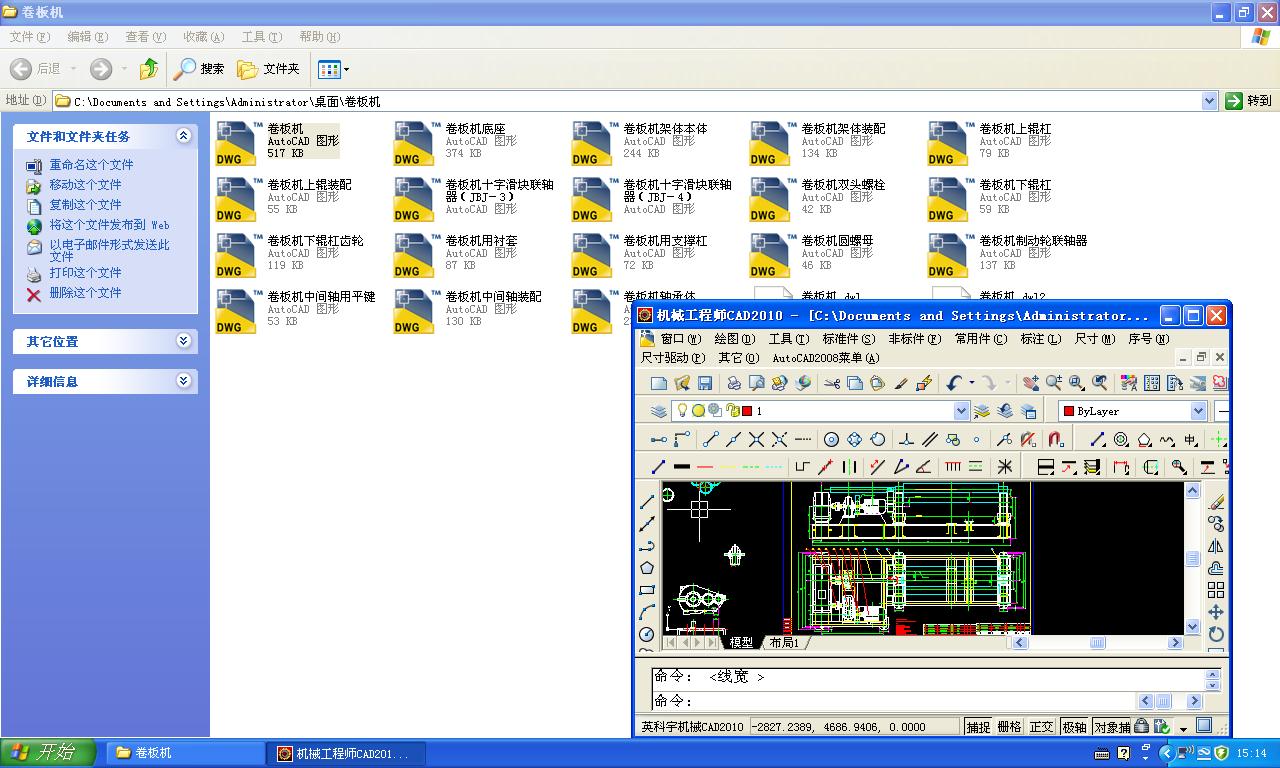The image size is (1280, 768).
Task: Toggle 正交 ortho mode in CAD status bar
Action: pos(1042,727)
